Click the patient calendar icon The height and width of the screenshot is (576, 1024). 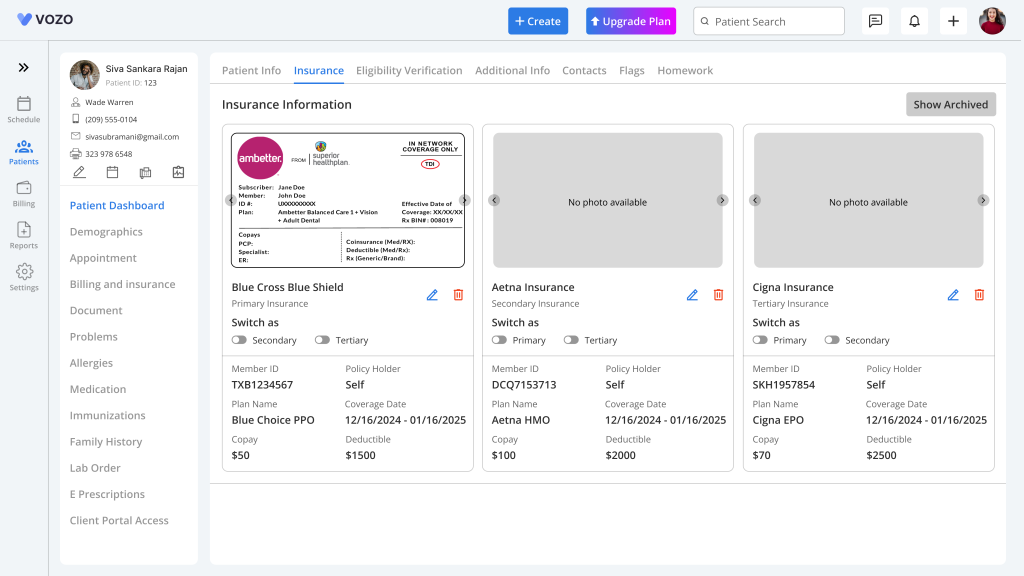[x=112, y=172]
